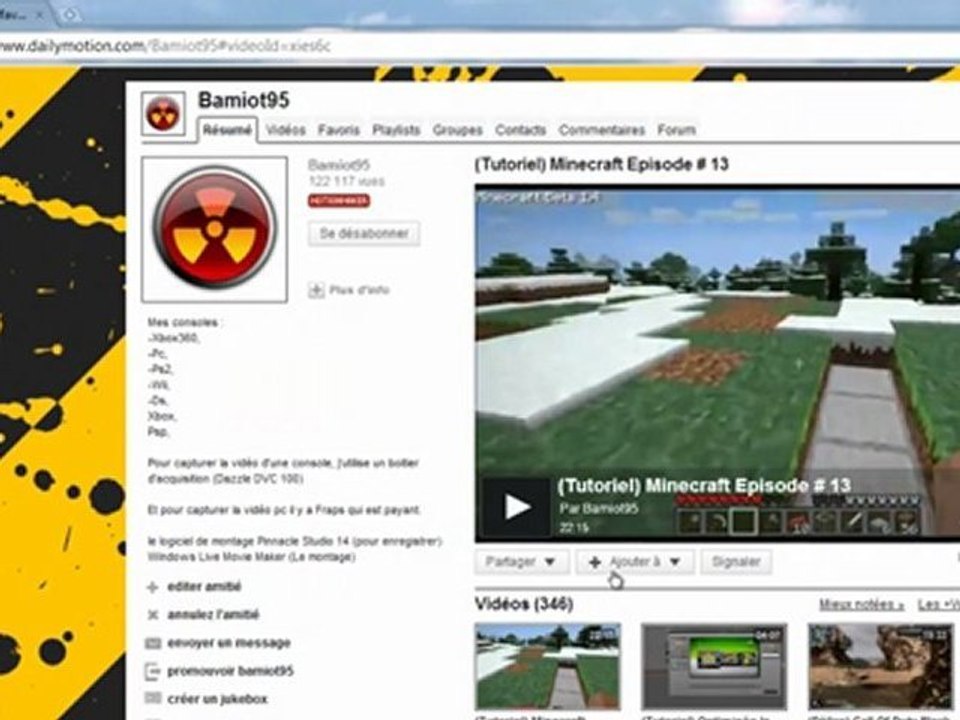
Task: Click the Par Bamiot95 overlay in the video
Action: click(599, 509)
